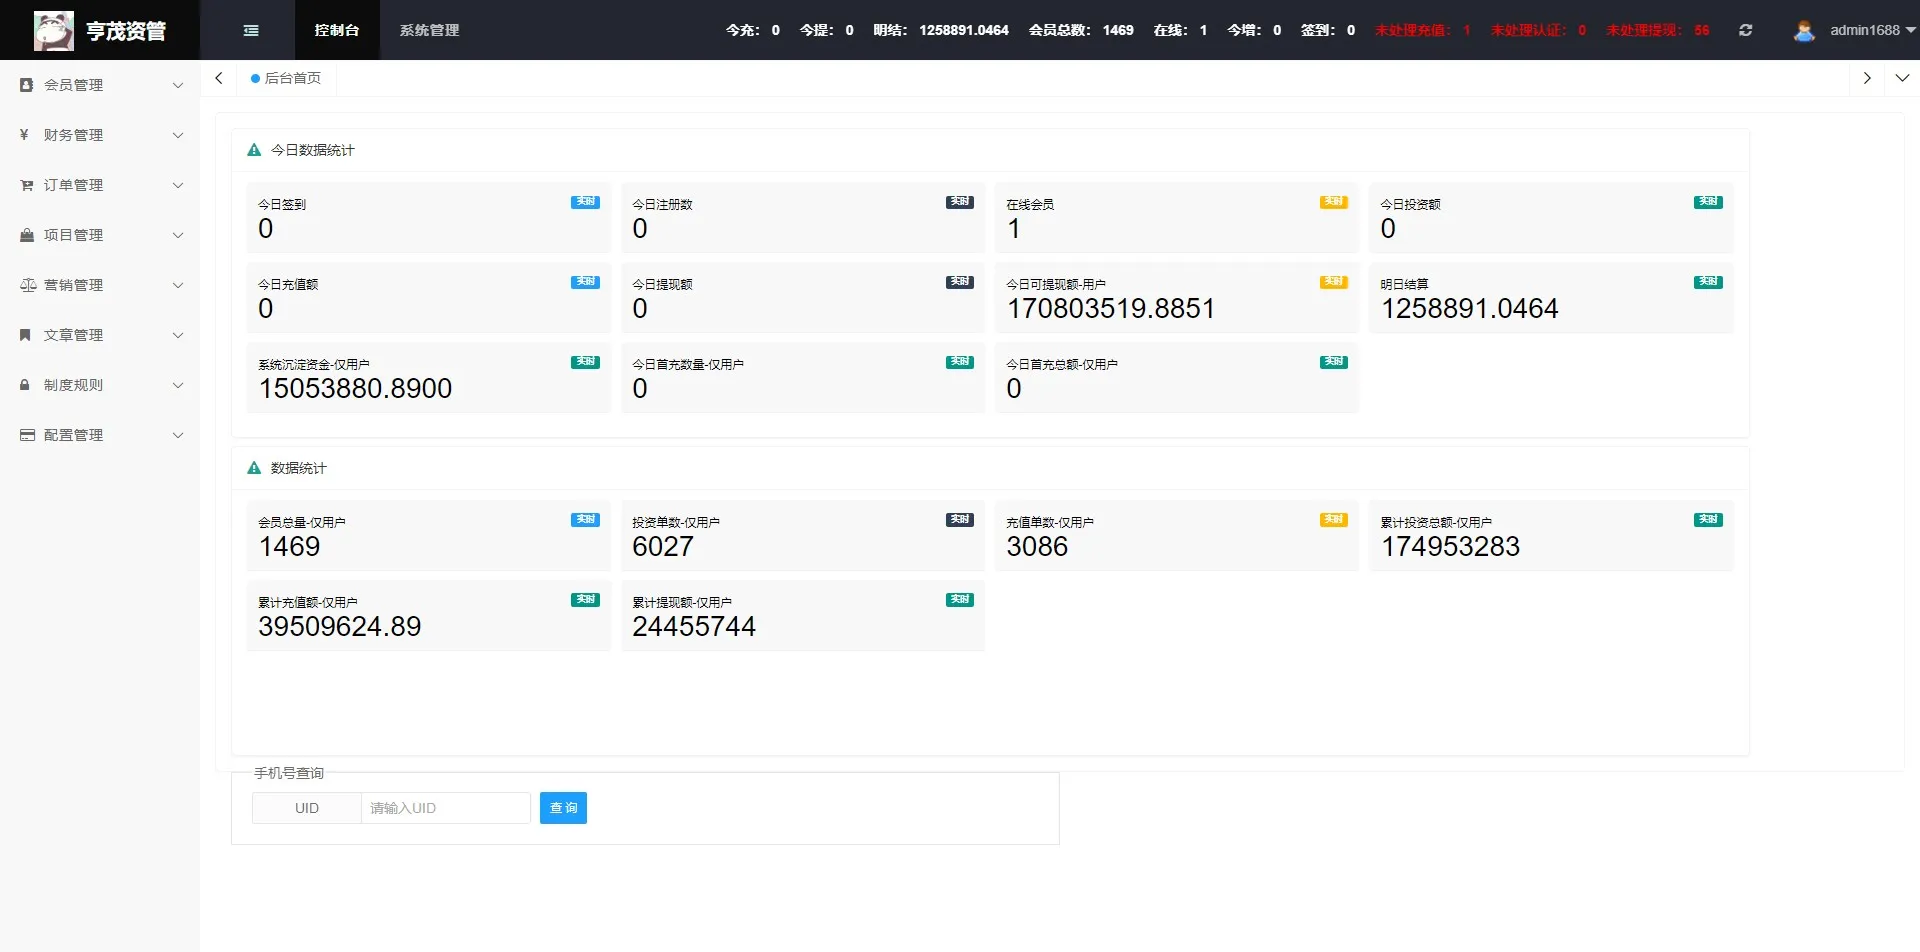Screen dimensions: 1920x952
Task: Open the 未处理提现 pending withdrawals link
Action: [x=1657, y=30]
